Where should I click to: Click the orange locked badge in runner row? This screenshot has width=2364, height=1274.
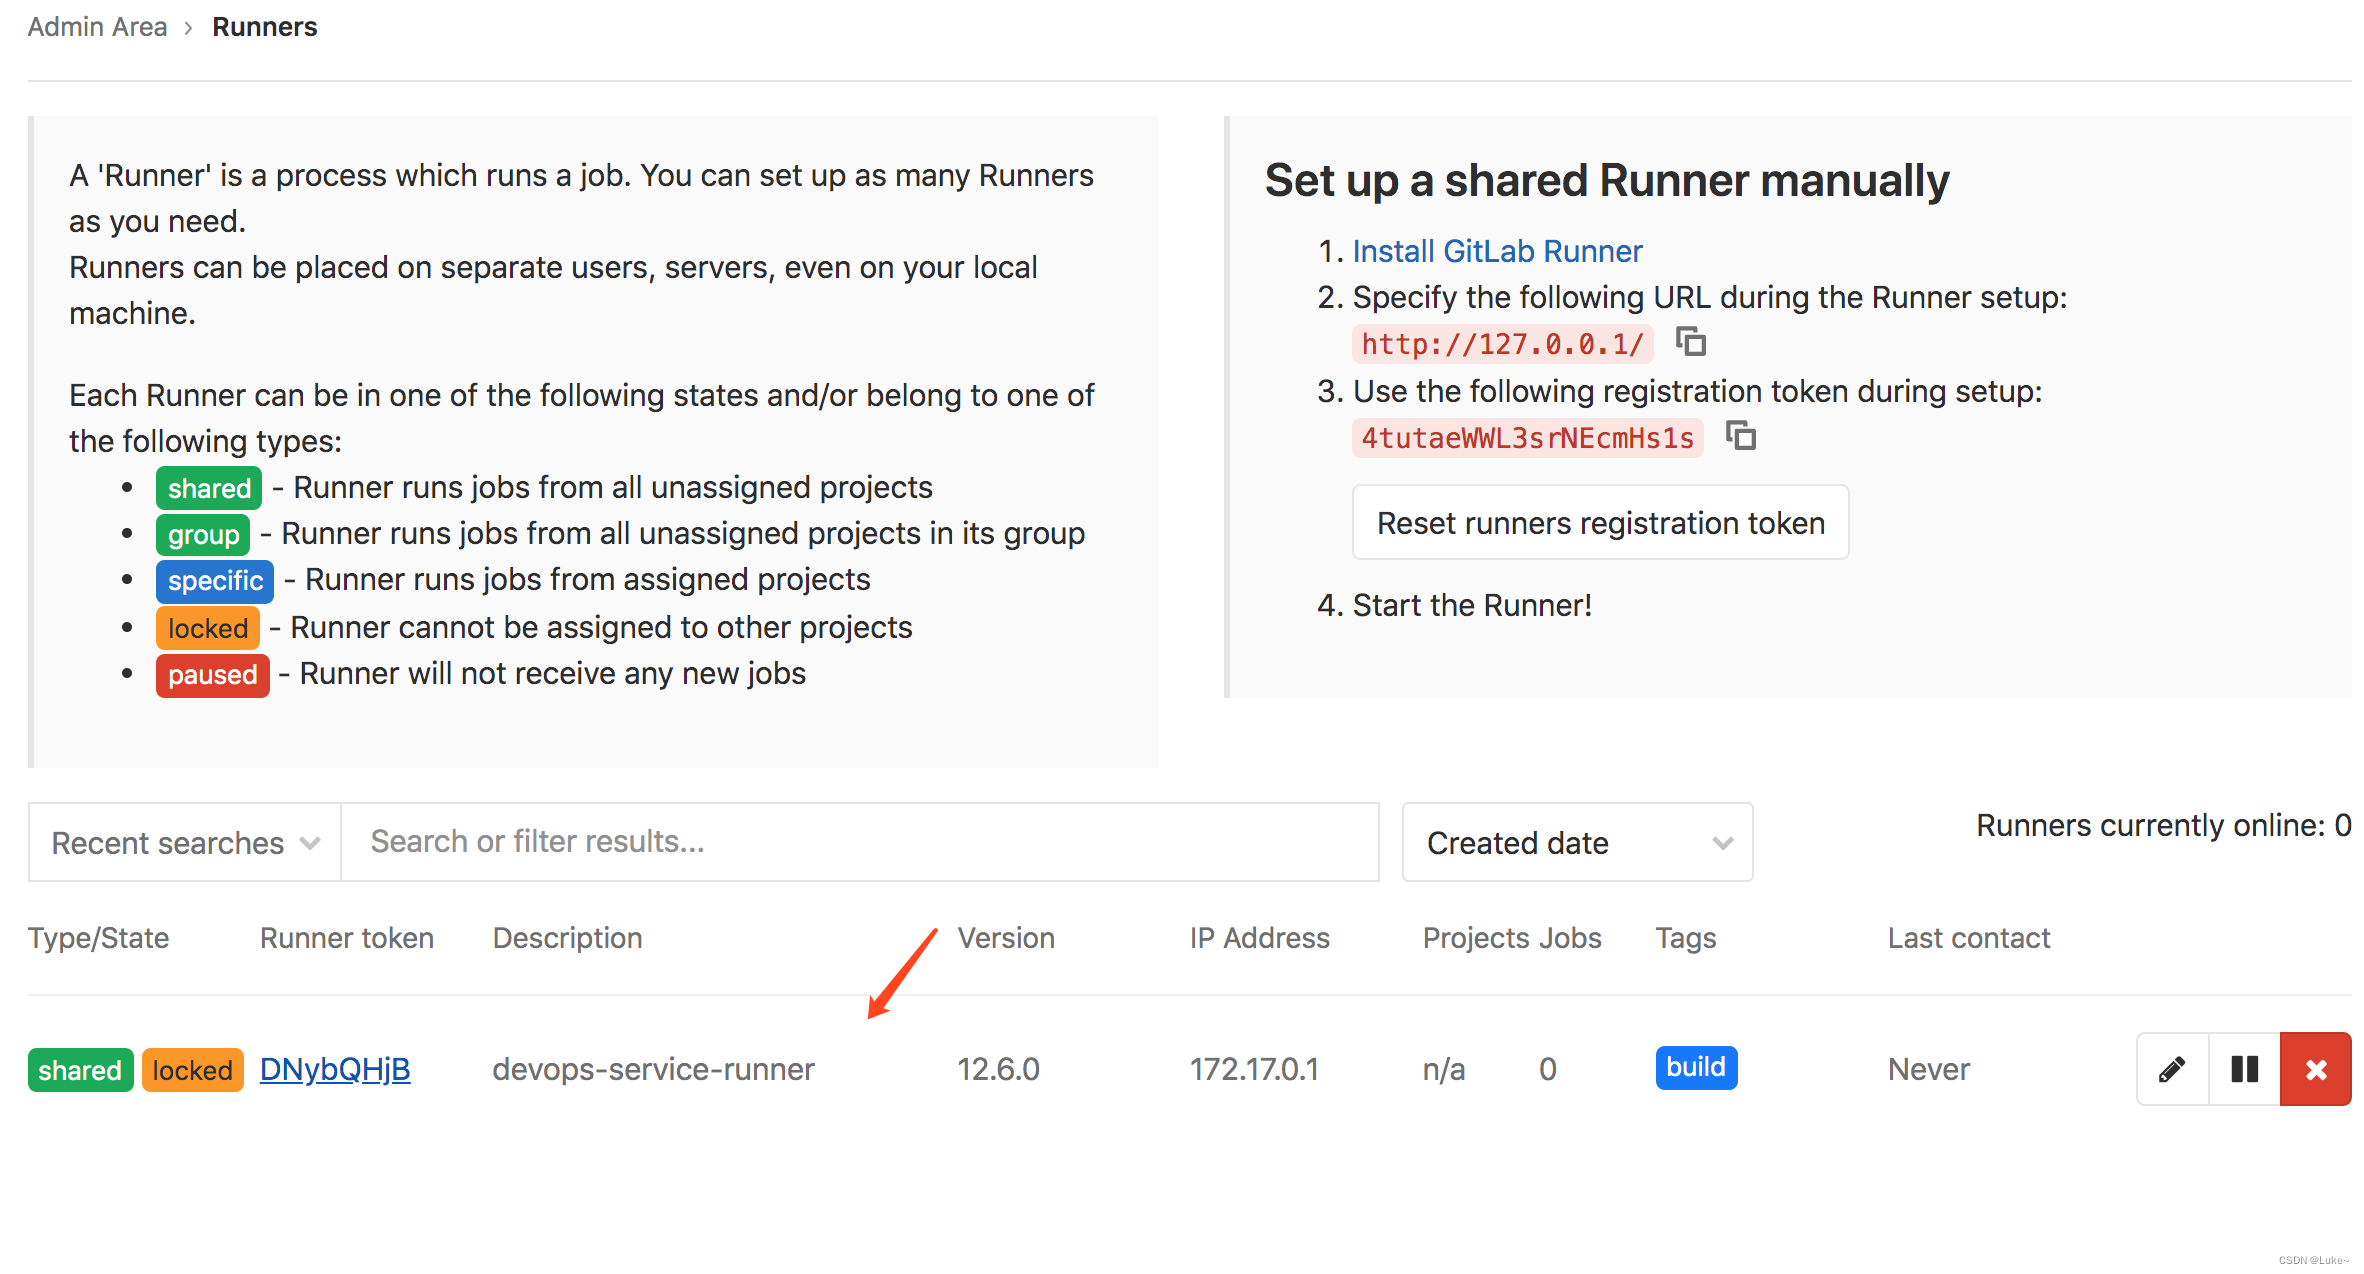192,1070
